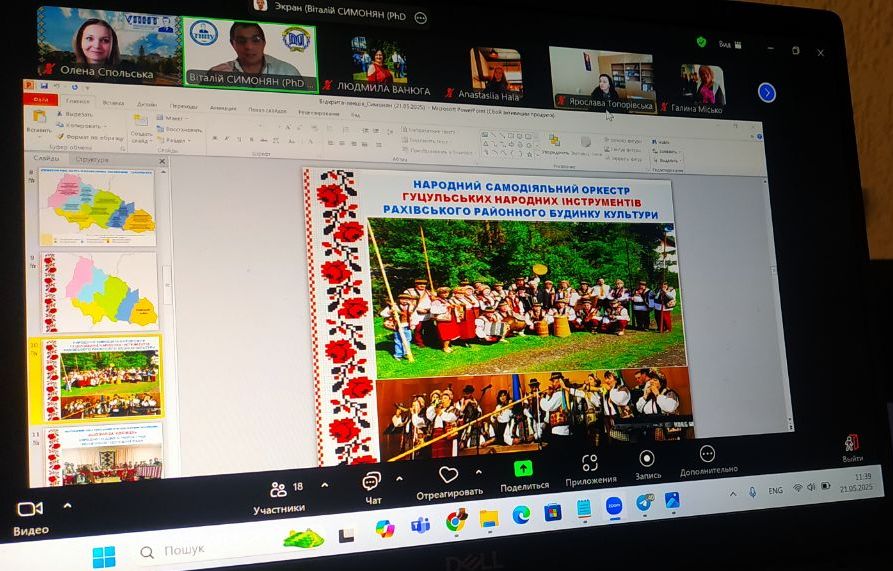Expand the arrow beside Участники

(325, 485)
